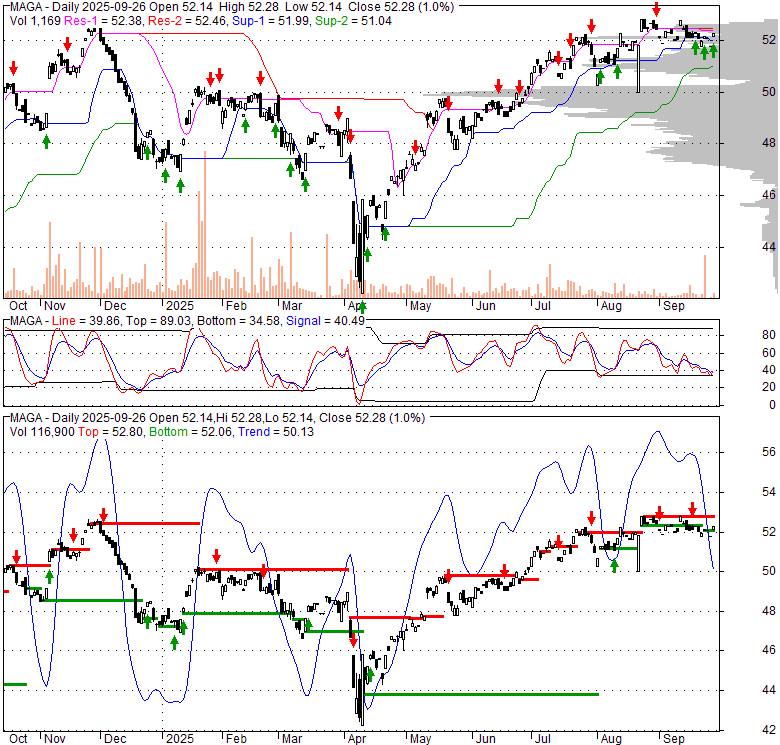
Task: Click the "80" level on the oscillator axis
Action: [769, 335]
